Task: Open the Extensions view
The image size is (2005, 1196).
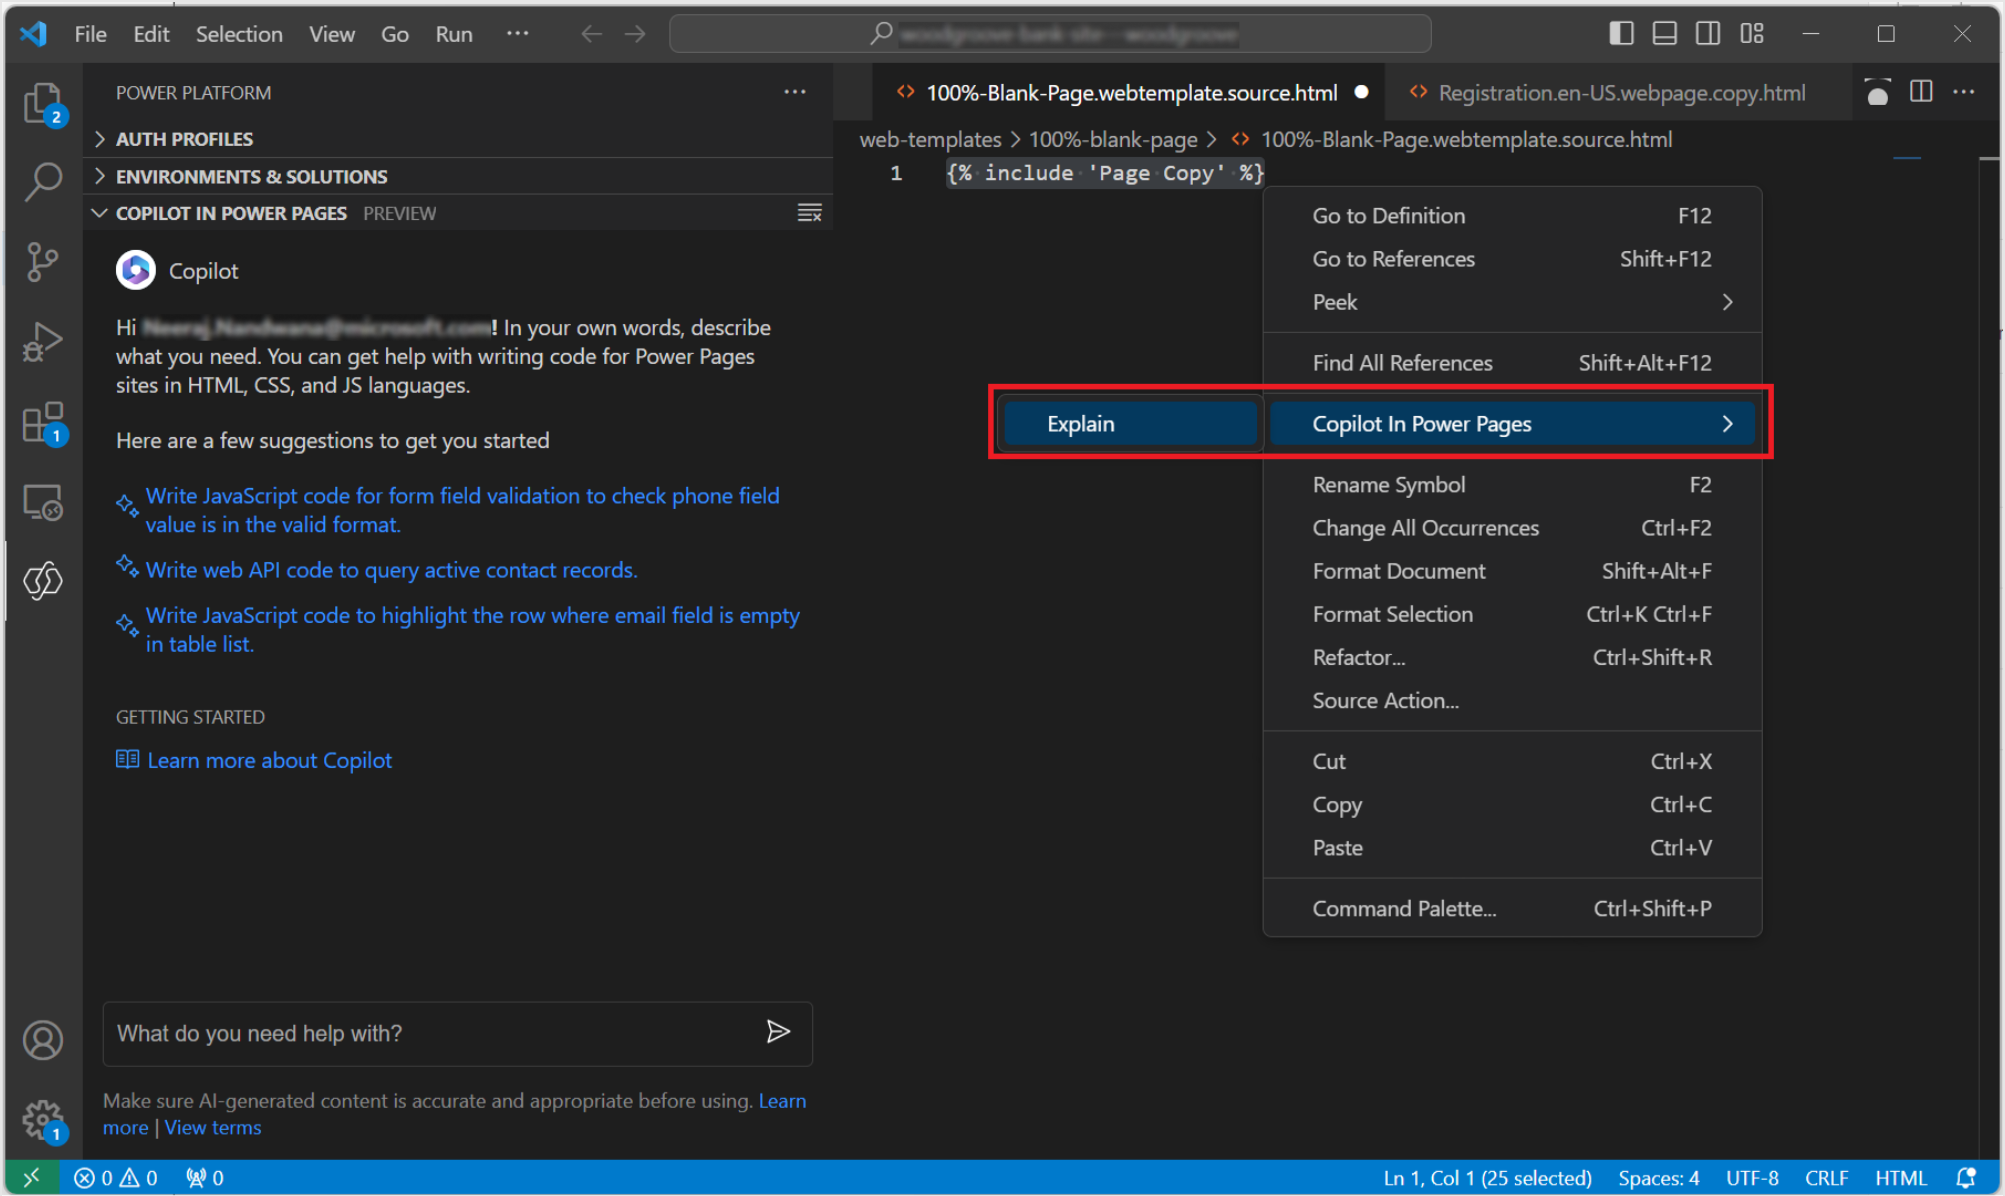Action: pos(43,421)
